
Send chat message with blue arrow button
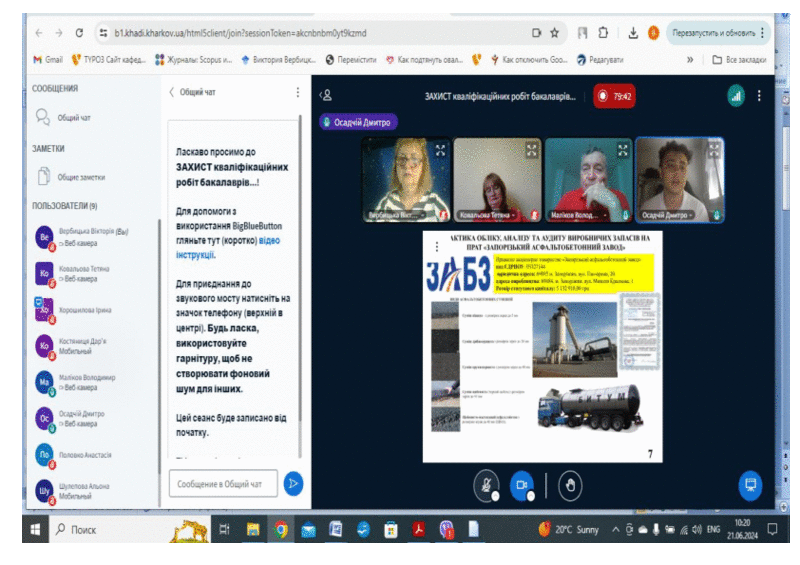pyautogui.click(x=293, y=483)
